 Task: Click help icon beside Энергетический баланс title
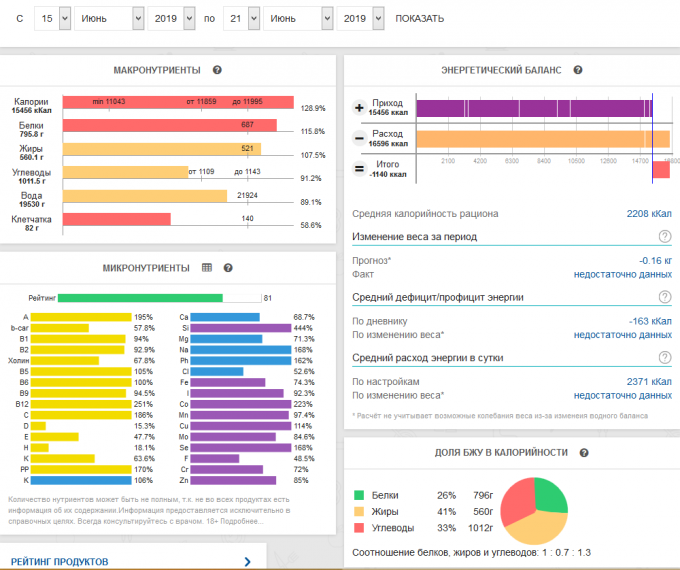pyautogui.click(x=578, y=70)
